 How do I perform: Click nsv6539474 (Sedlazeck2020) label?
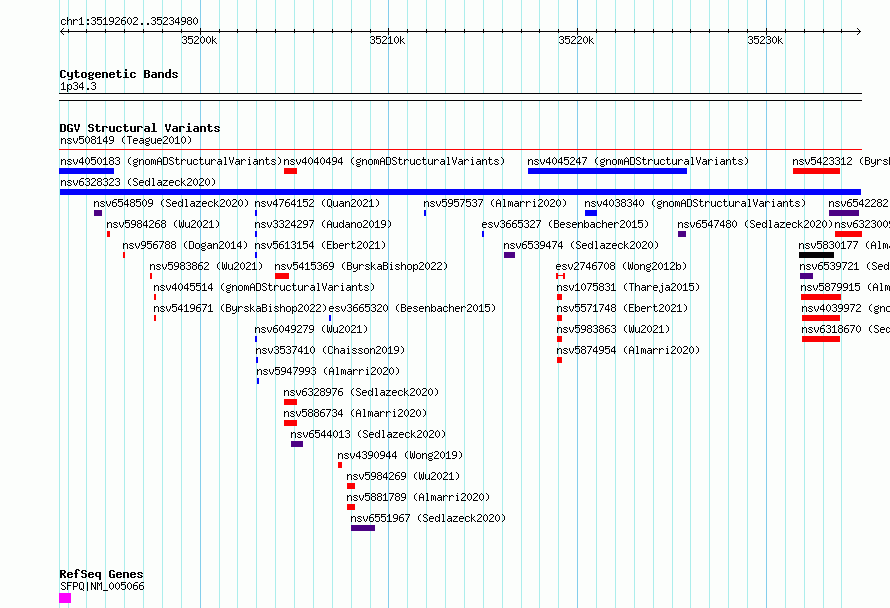581,245
